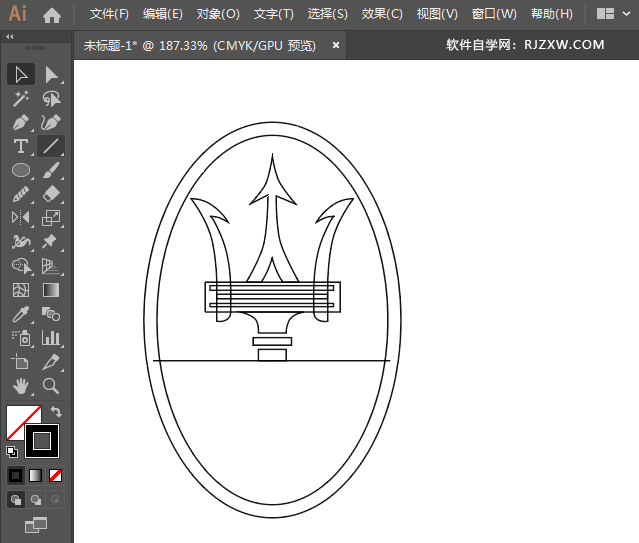The width and height of the screenshot is (639, 543).
Task: Select the Artboard tool
Action: (x=21, y=362)
